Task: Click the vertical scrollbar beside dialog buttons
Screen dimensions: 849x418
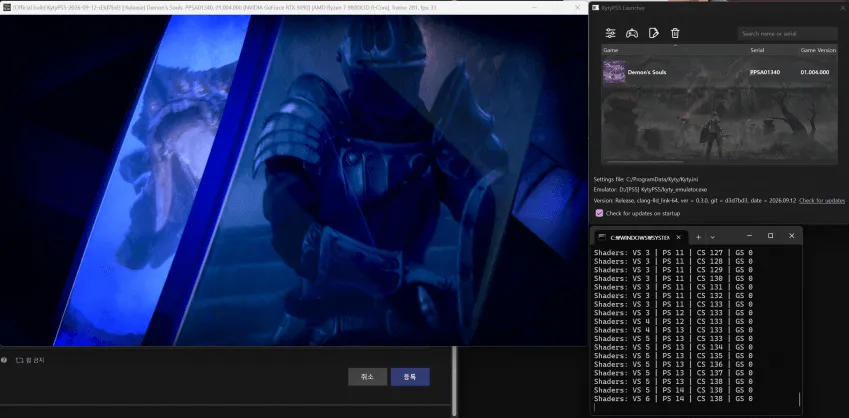Action: [454, 382]
